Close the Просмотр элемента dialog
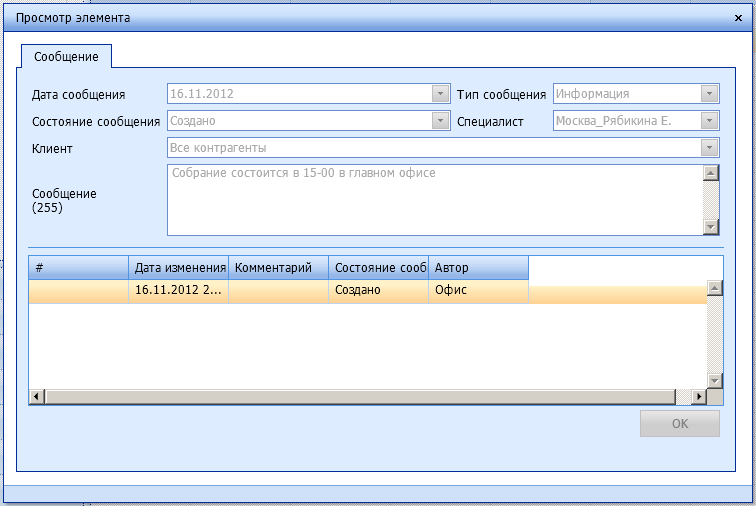 click(x=738, y=18)
